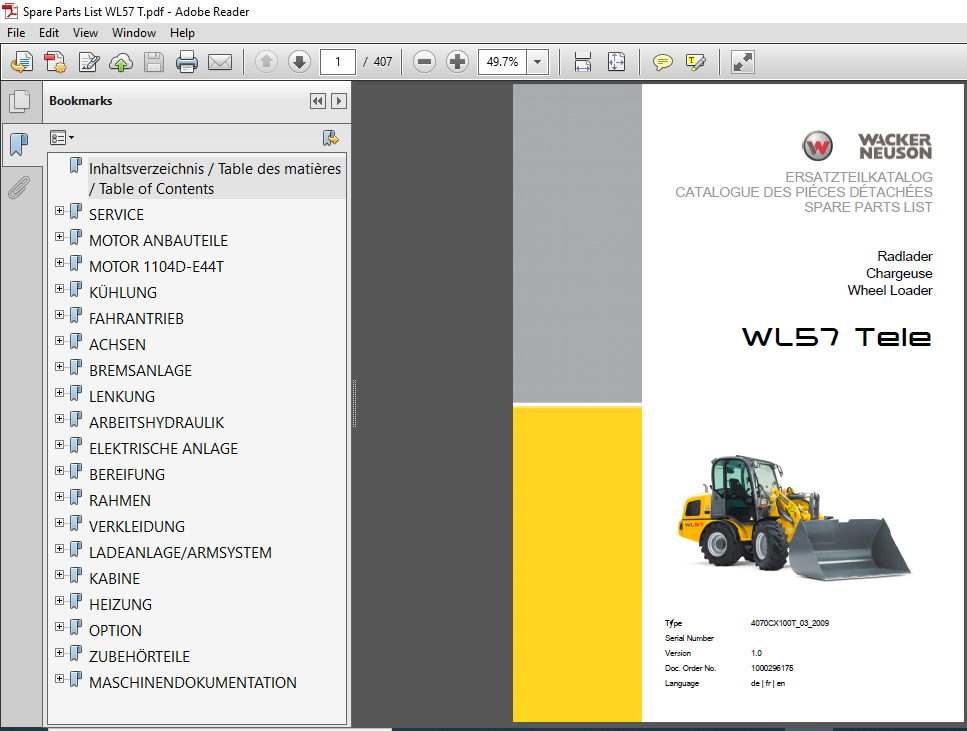Expand the ACHSEN bookmark
This screenshot has height=731, width=967.
[59, 341]
